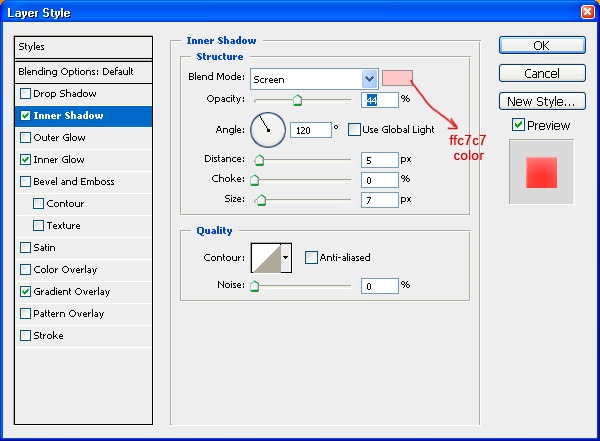Viewport: 600px width, 441px height.
Task: Focus the Distance value field
Action: pyautogui.click(x=380, y=160)
